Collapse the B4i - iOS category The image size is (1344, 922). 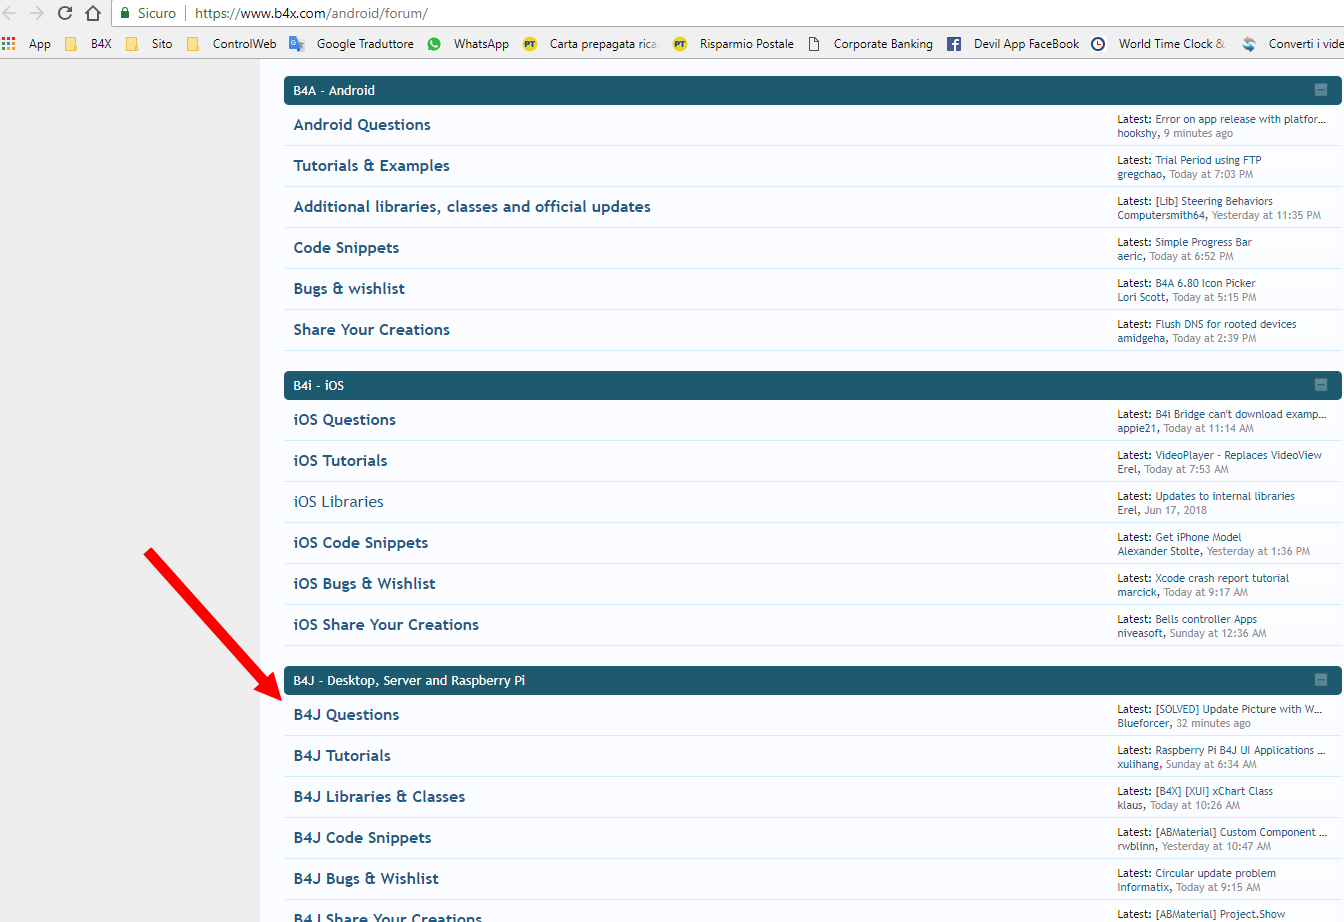click(1320, 385)
